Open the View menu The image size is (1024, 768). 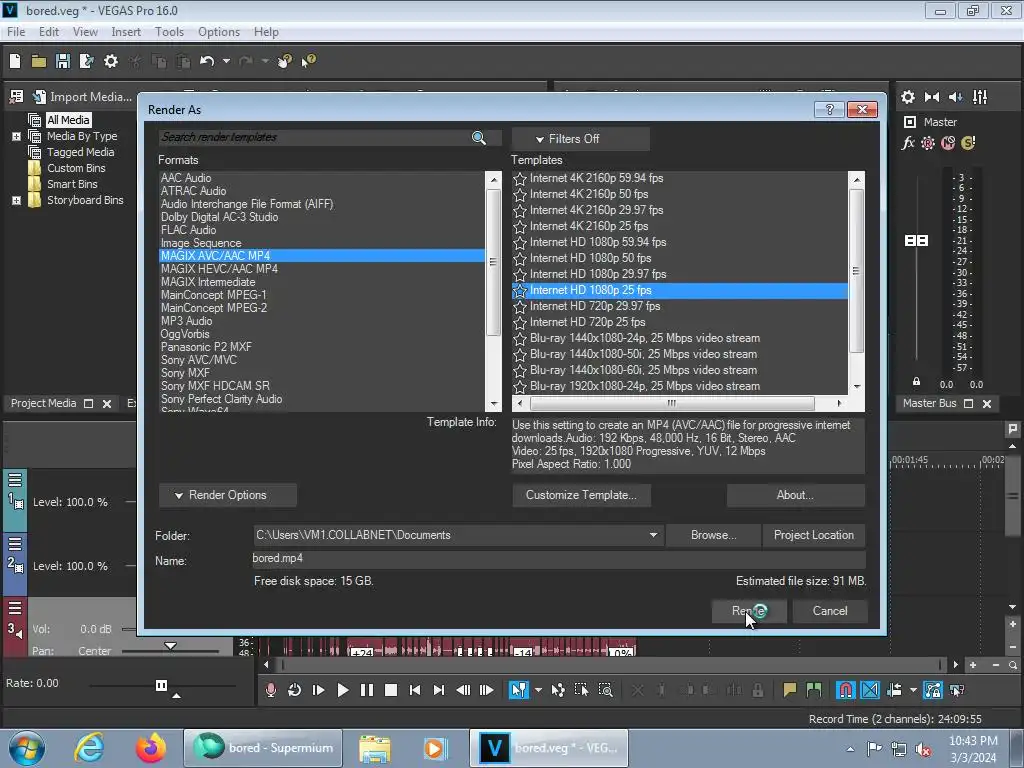(85, 32)
